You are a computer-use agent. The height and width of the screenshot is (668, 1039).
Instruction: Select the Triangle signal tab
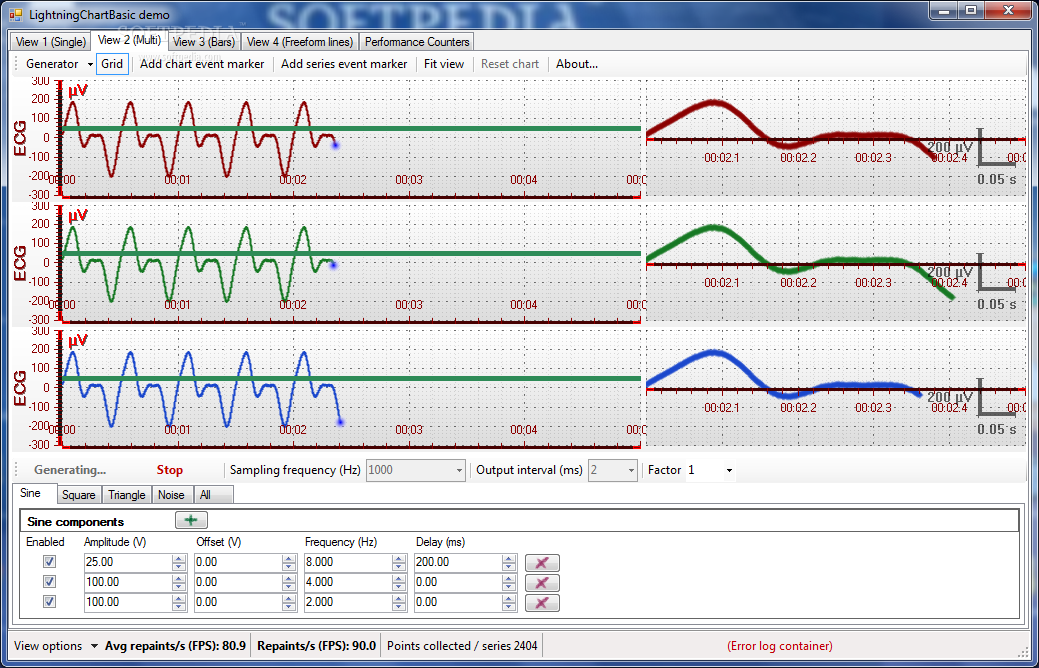point(127,495)
